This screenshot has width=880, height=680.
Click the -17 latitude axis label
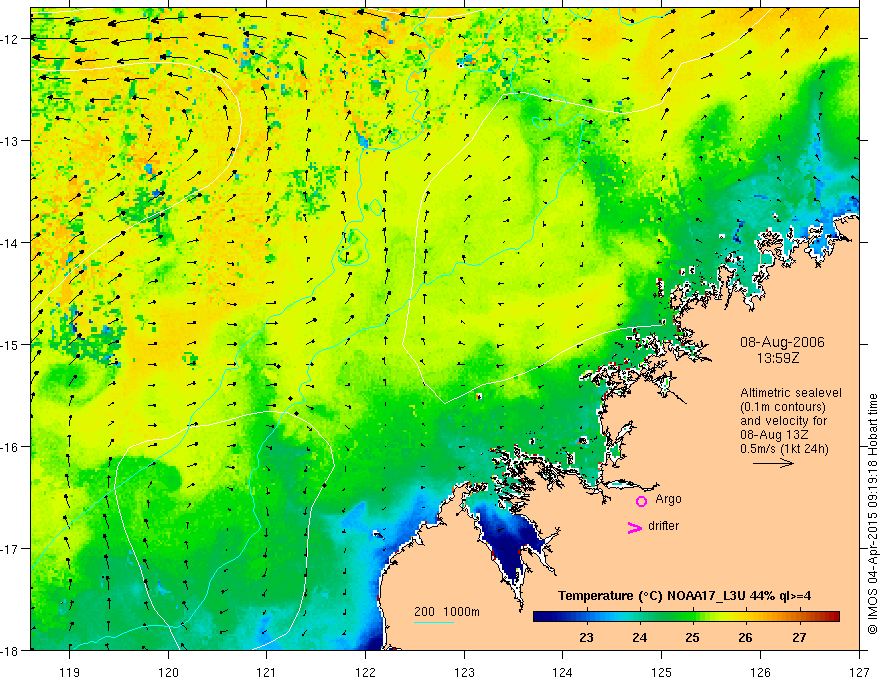pos(11,549)
